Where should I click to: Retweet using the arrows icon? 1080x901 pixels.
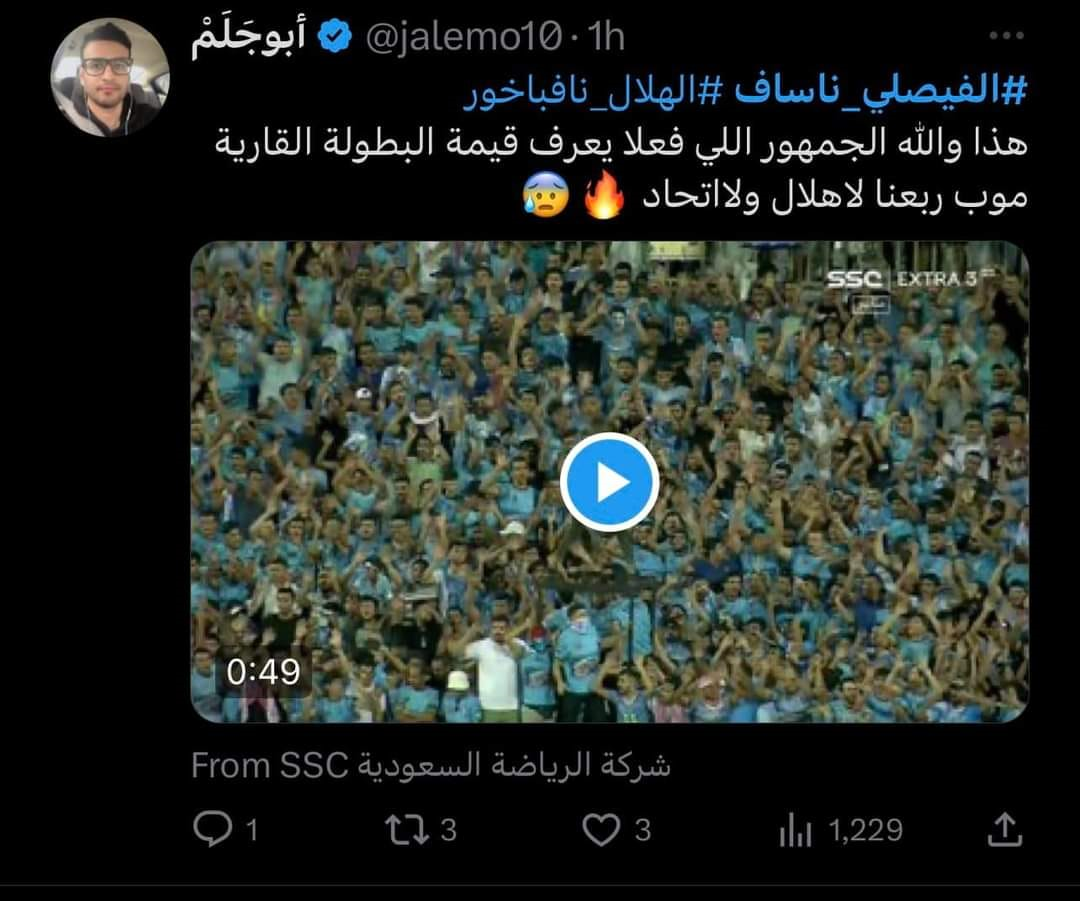(x=406, y=829)
